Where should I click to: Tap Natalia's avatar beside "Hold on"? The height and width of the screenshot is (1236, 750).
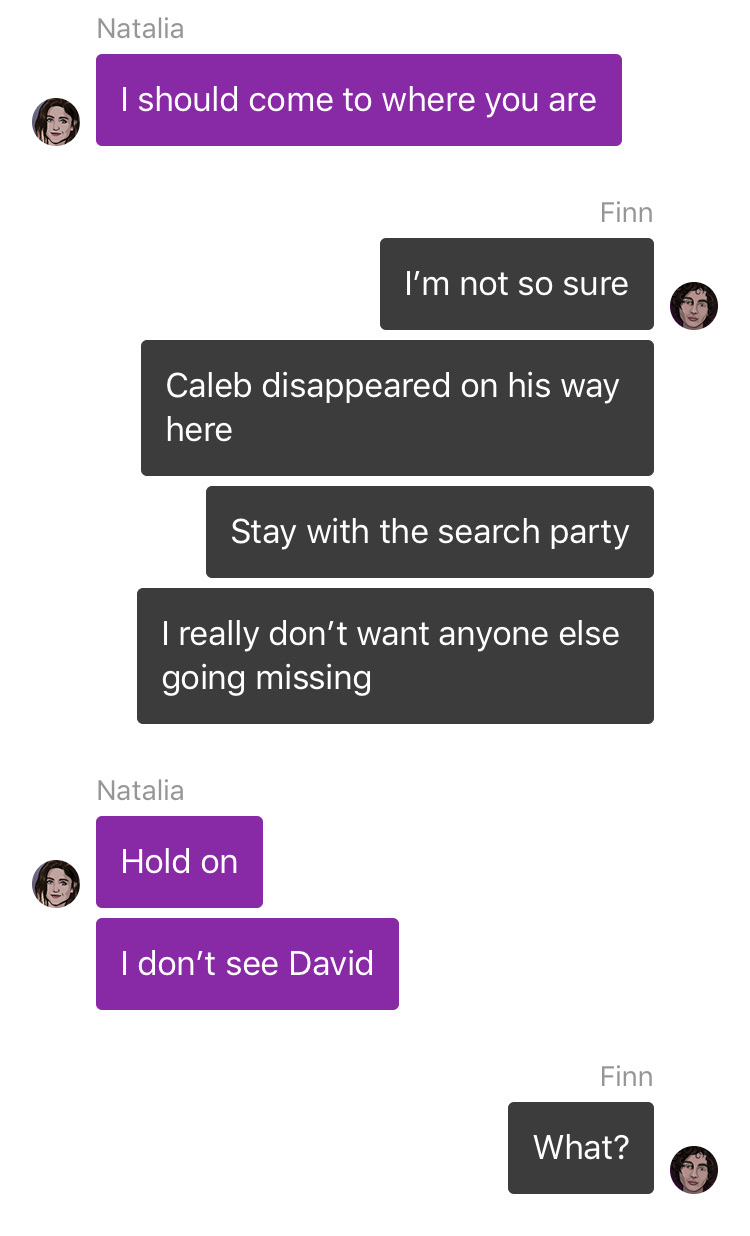[x=56, y=884]
